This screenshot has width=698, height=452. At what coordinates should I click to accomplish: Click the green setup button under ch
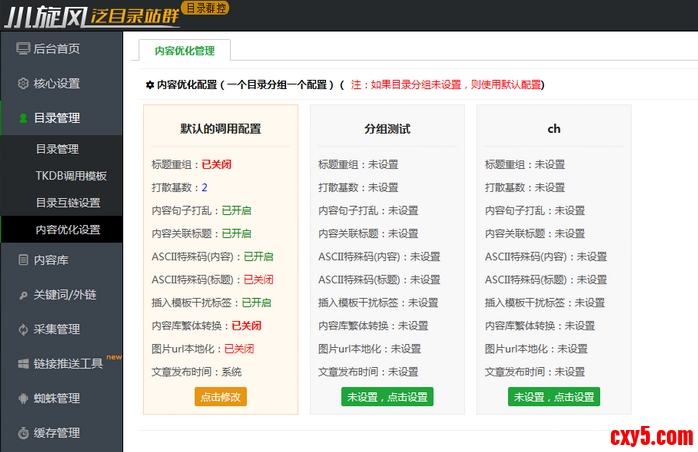[554, 397]
